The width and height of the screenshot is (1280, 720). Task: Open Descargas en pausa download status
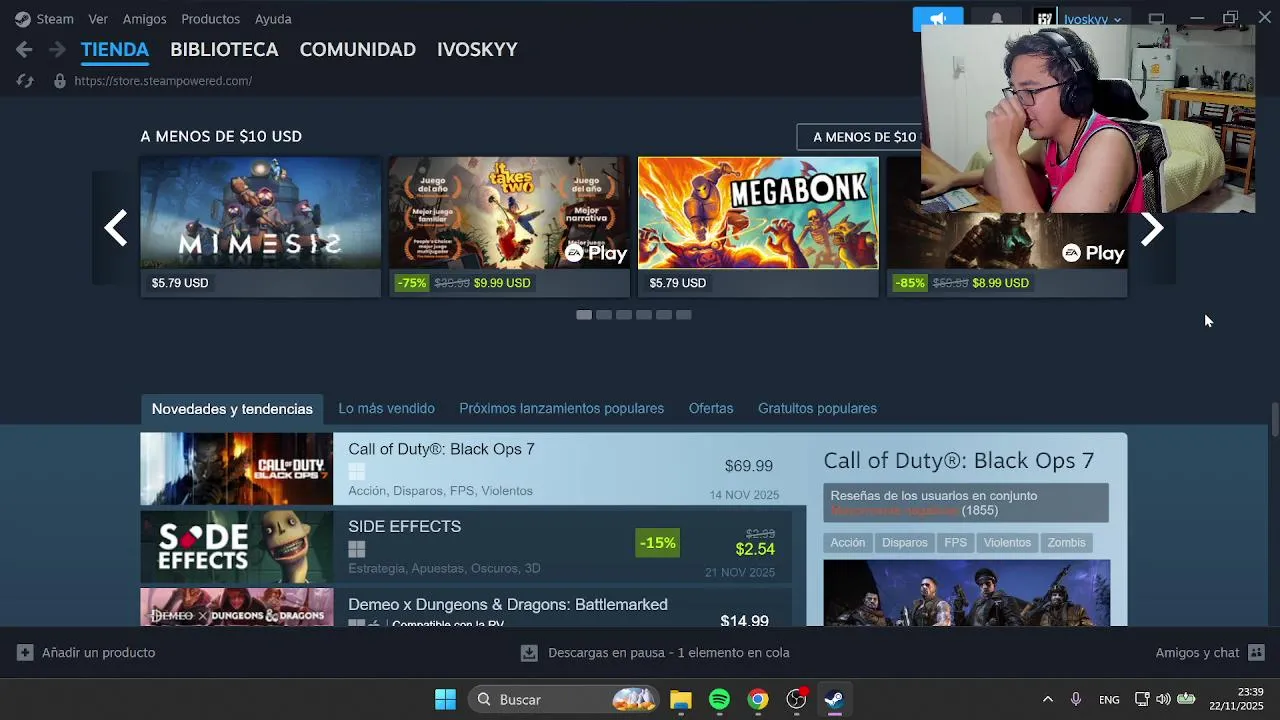pos(669,652)
